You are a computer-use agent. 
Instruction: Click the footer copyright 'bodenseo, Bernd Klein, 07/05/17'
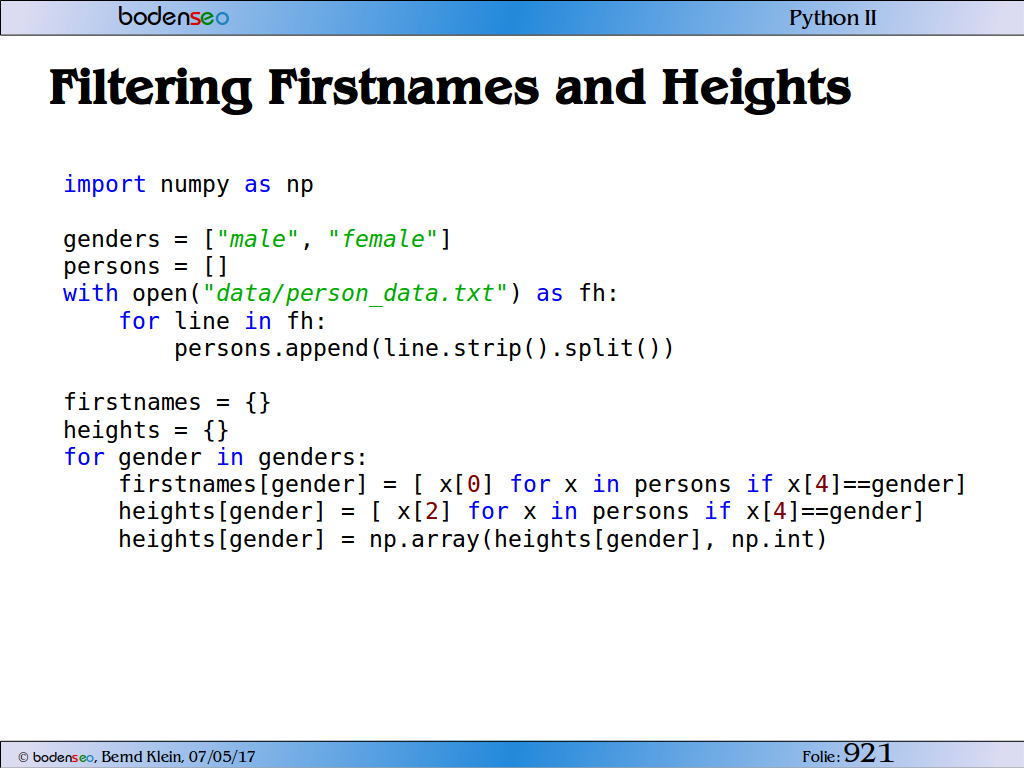(136, 757)
